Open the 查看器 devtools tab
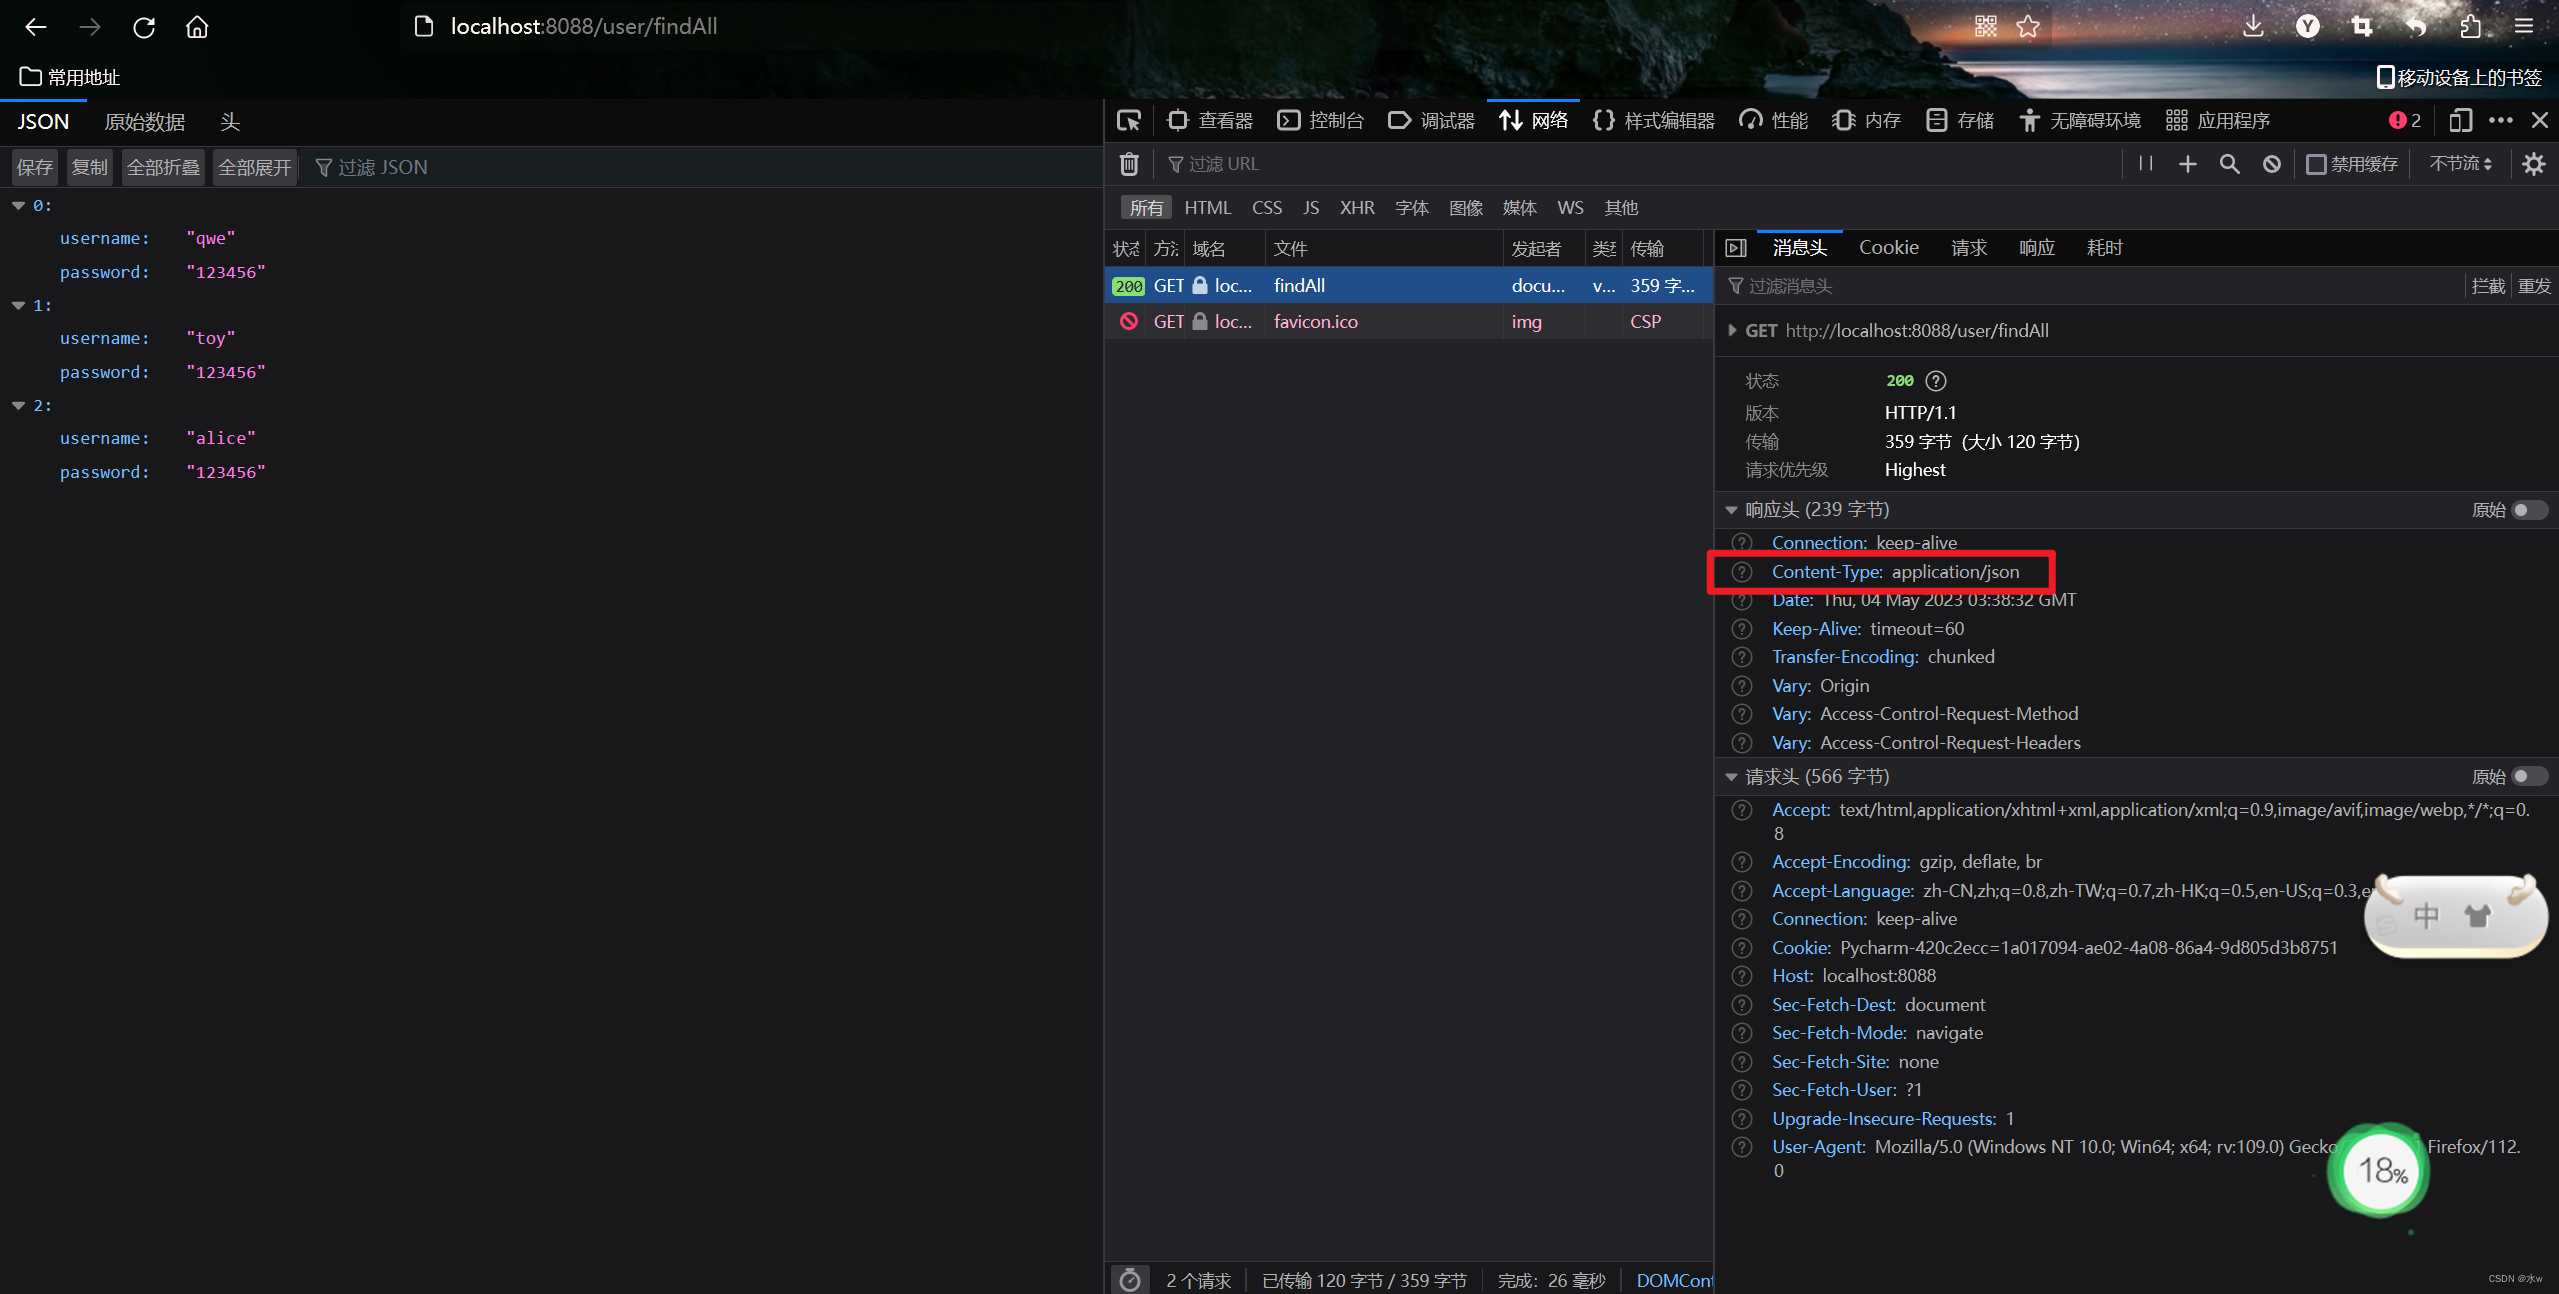This screenshot has height=1294, width=2559. pos(1210,121)
